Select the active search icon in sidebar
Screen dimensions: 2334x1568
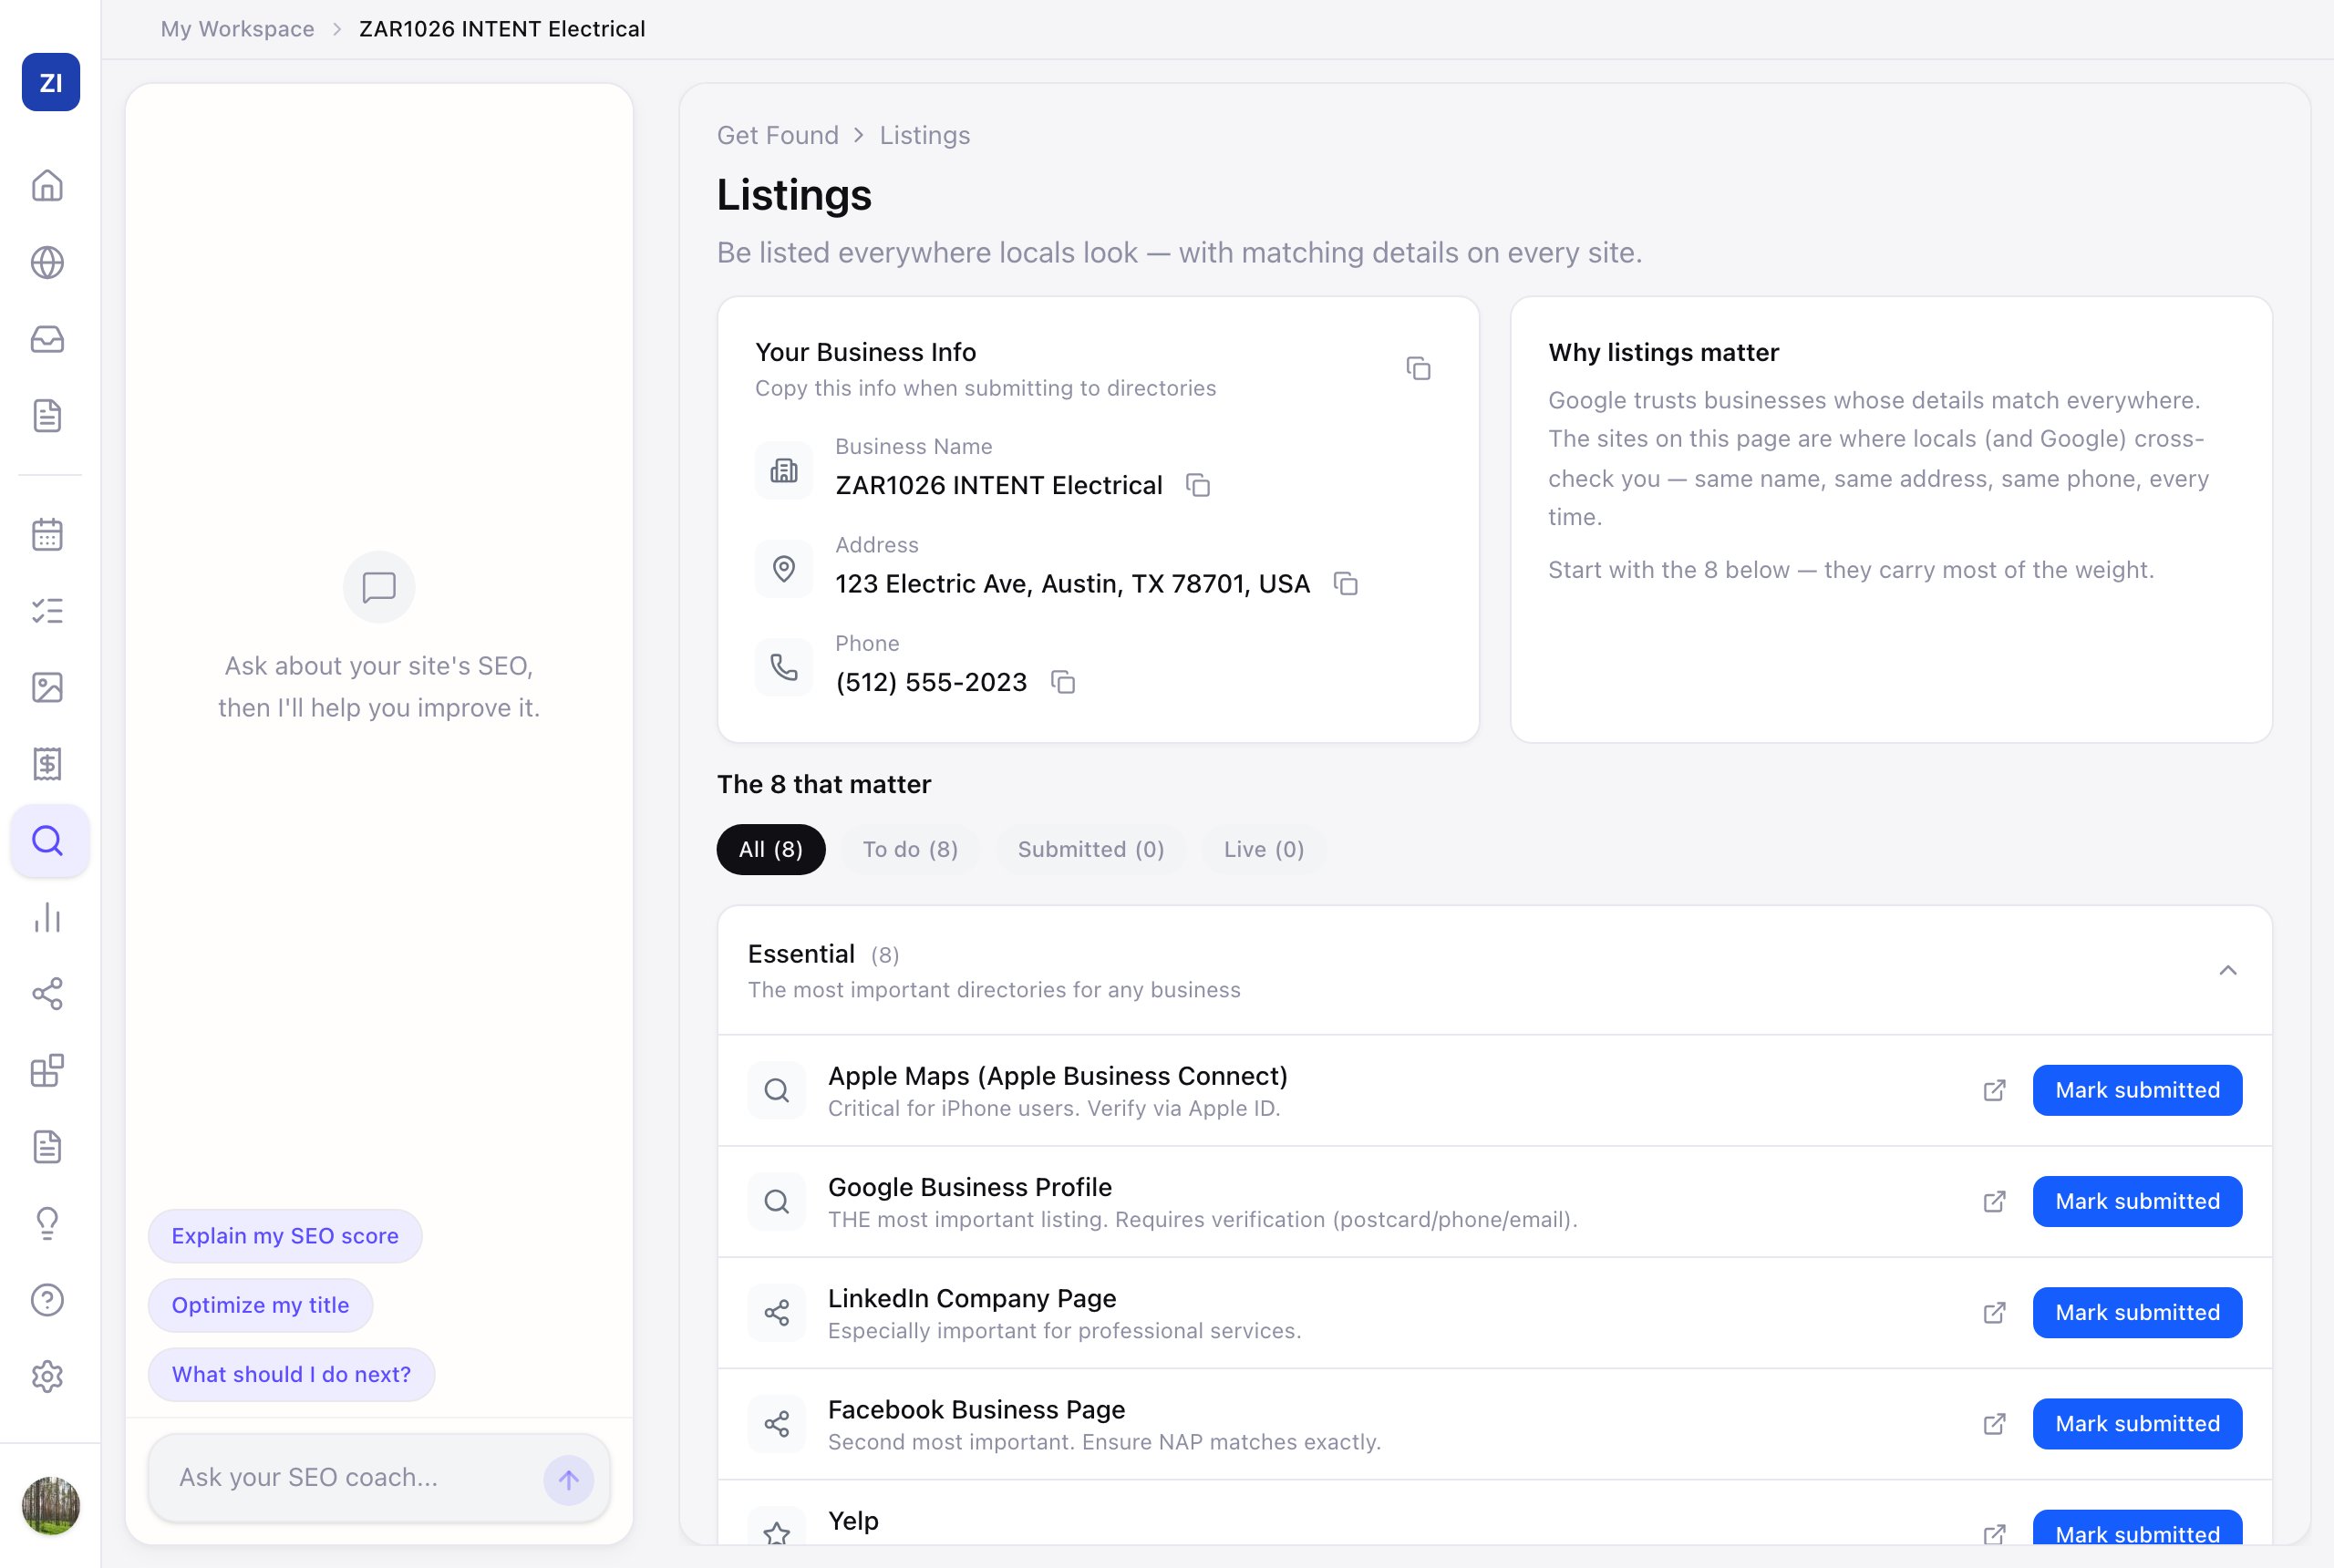click(x=49, y=841)
